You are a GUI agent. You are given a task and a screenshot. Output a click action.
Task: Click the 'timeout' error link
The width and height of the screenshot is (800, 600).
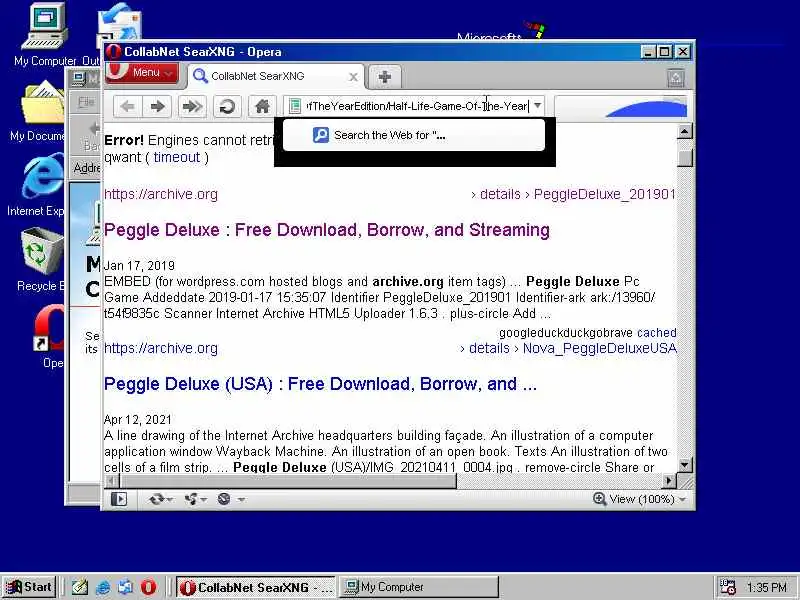click(x=177, y=157)
